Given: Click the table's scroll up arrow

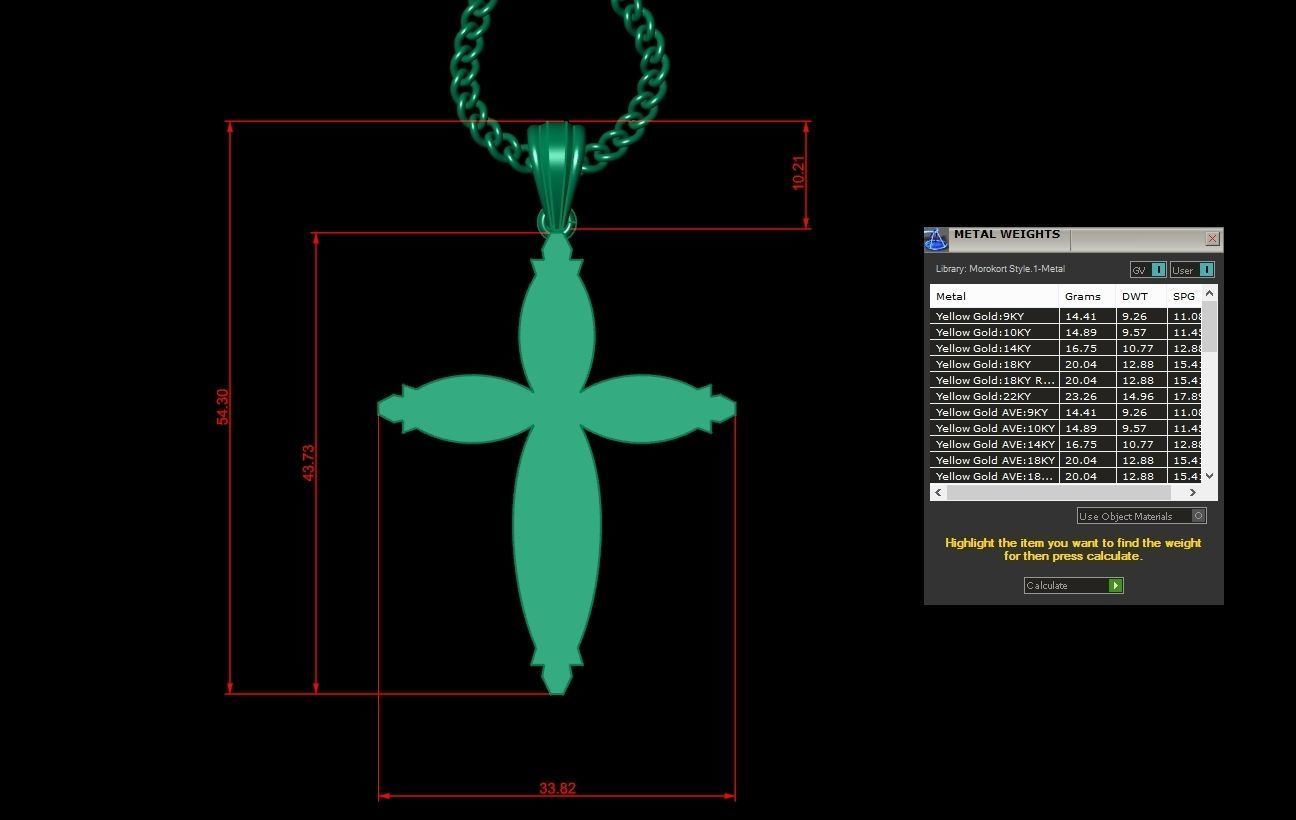Looking at the screenshot, I should click(1210, 293).
